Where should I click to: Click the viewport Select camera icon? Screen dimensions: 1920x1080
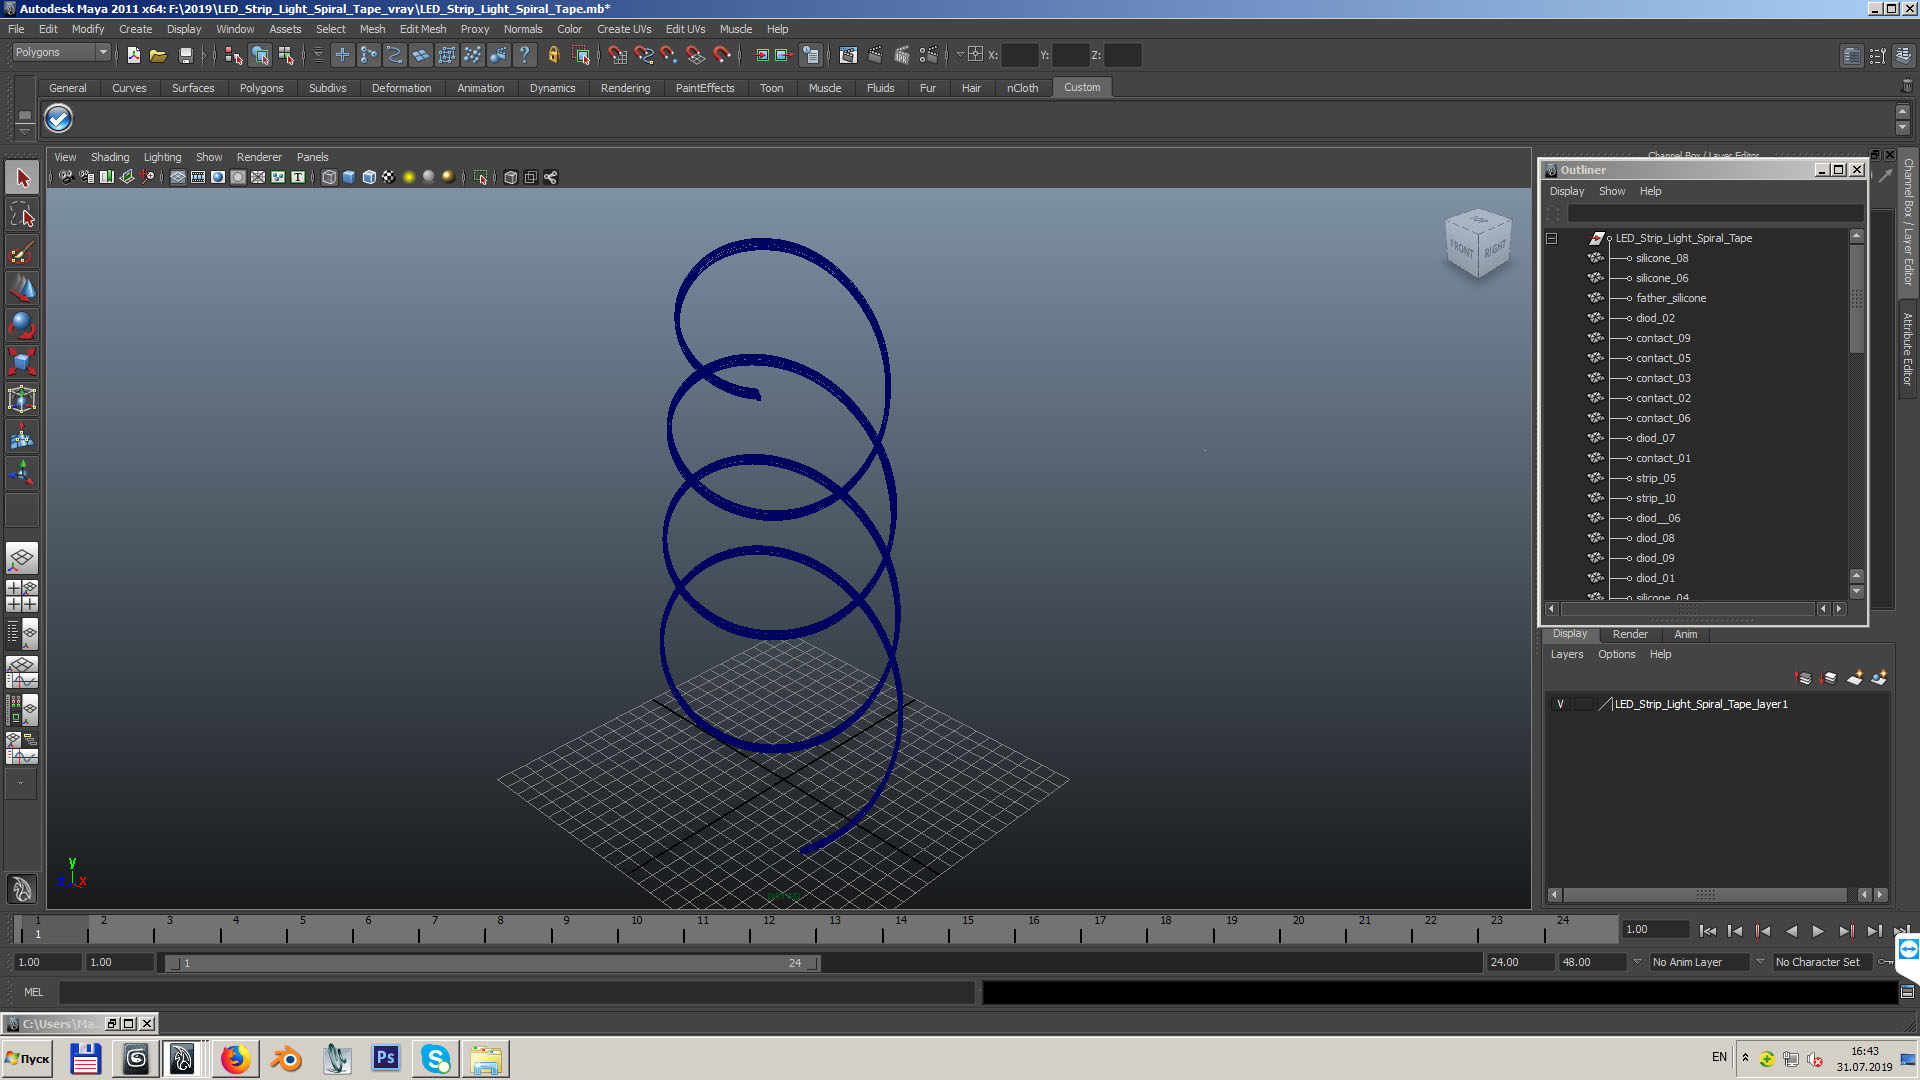click(x=66, y=177)
